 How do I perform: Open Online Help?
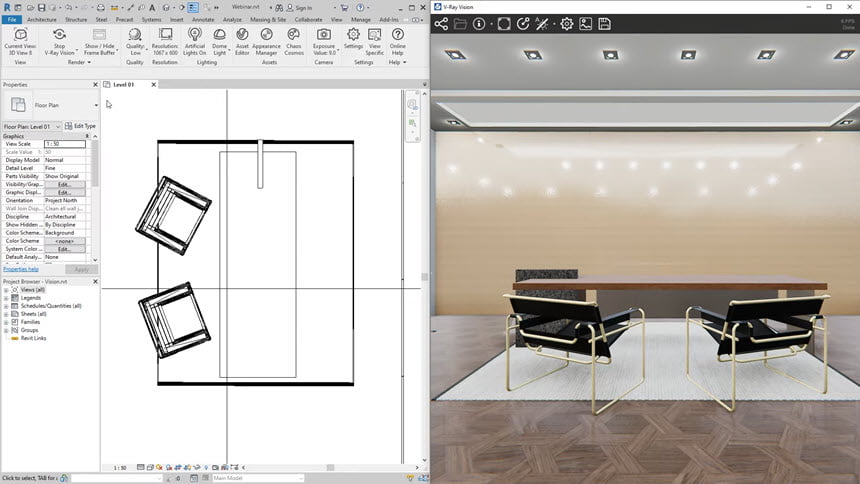(x=398, y=42)
